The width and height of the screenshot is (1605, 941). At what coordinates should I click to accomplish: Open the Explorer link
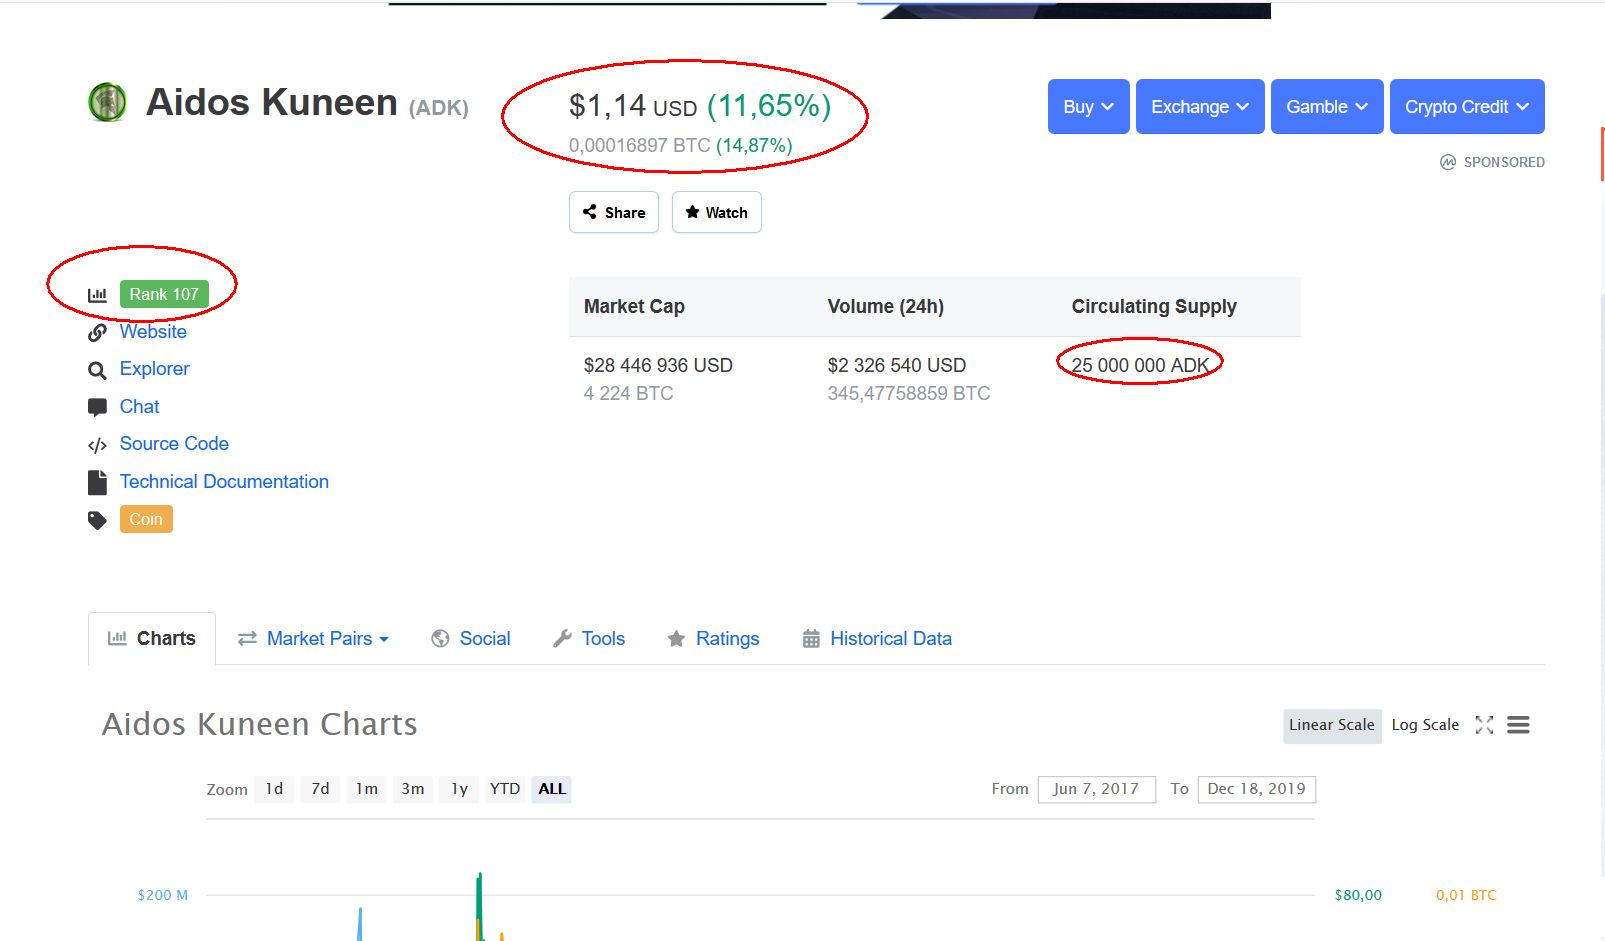[x=154, y=368]
